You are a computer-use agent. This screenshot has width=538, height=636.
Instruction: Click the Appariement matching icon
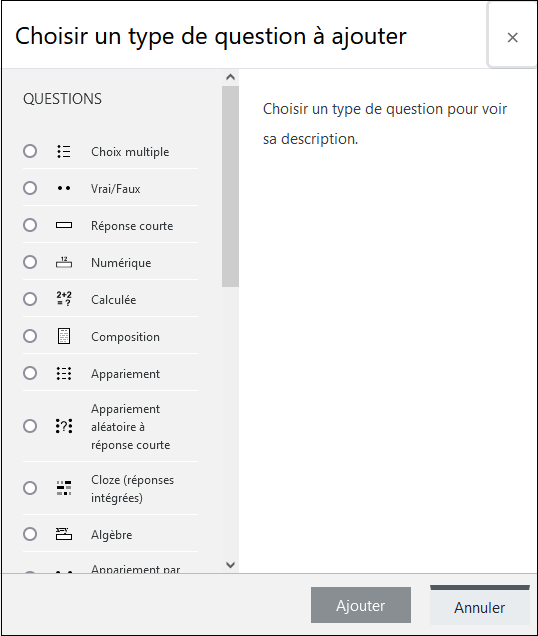click(64, 373)
